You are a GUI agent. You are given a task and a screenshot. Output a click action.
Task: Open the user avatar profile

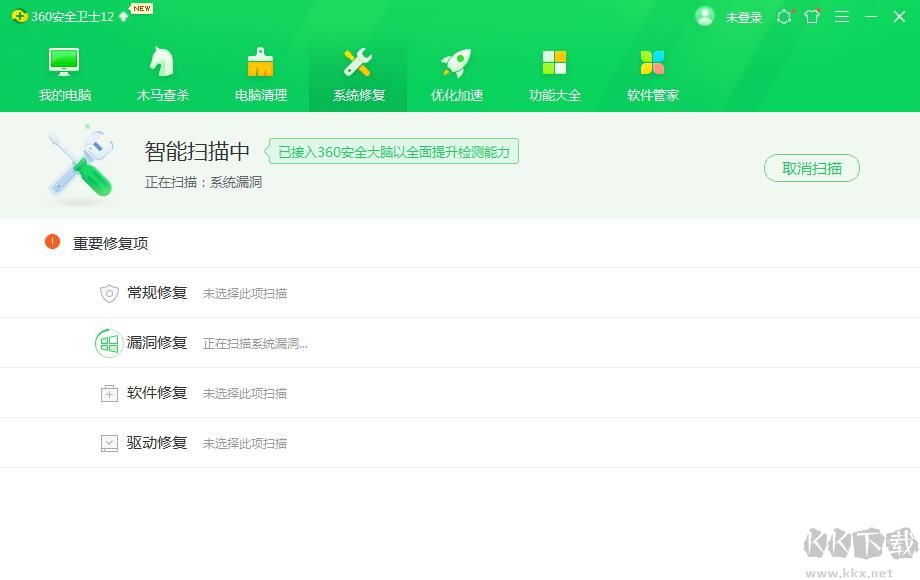[x=705, y=16]
